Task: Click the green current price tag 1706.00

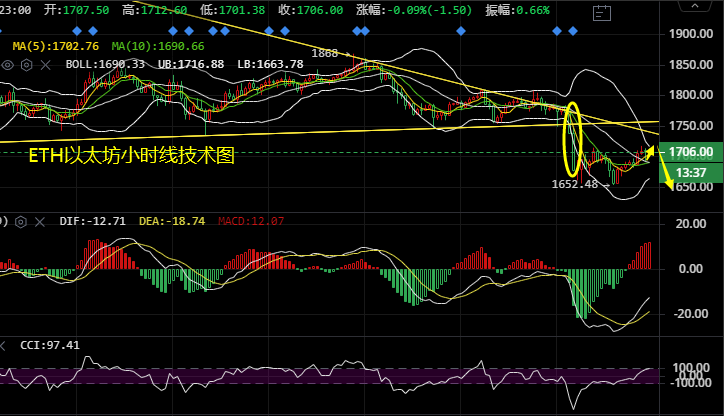Action: tap(691, 152)
